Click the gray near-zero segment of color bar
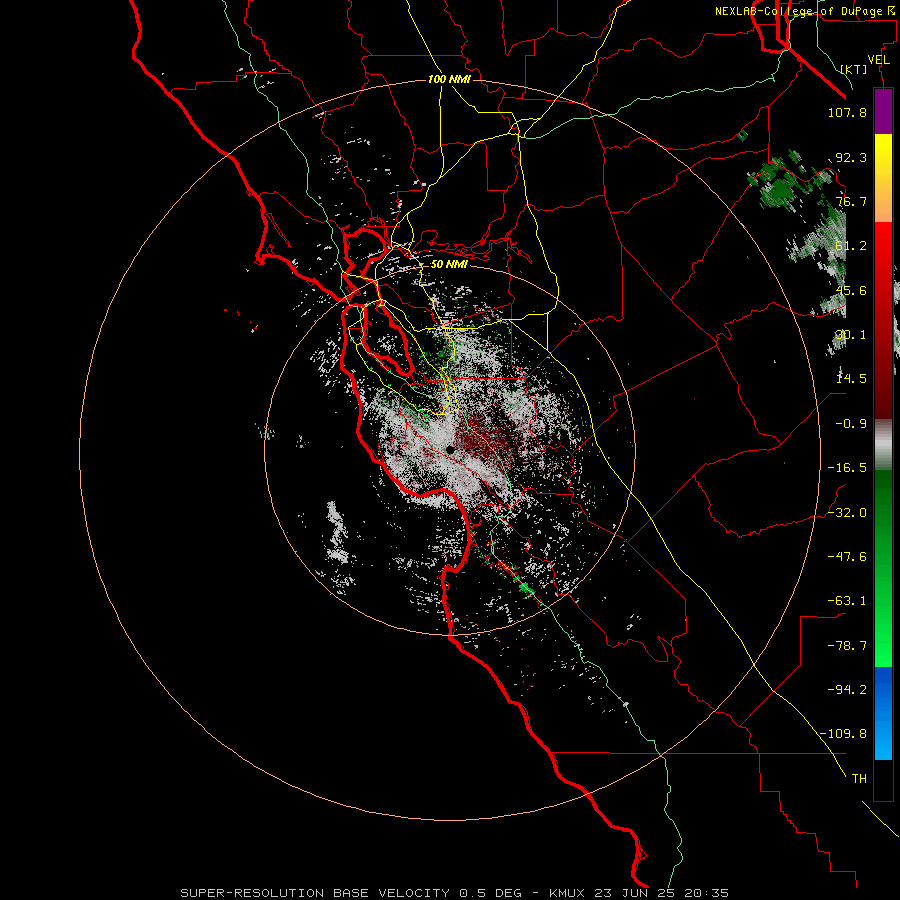The height and width of the screenshot is (900, 900). tap(883, 445)
